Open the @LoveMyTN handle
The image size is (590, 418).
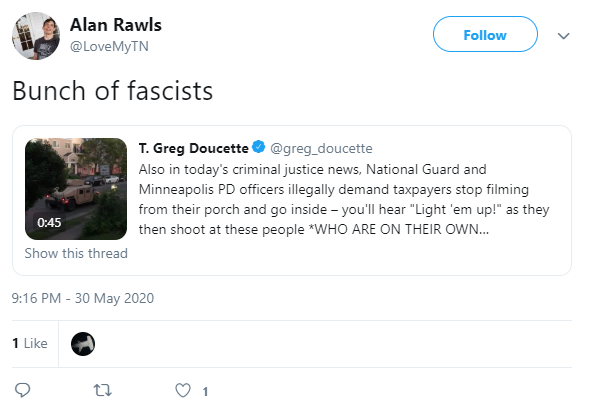click(109, 46)
